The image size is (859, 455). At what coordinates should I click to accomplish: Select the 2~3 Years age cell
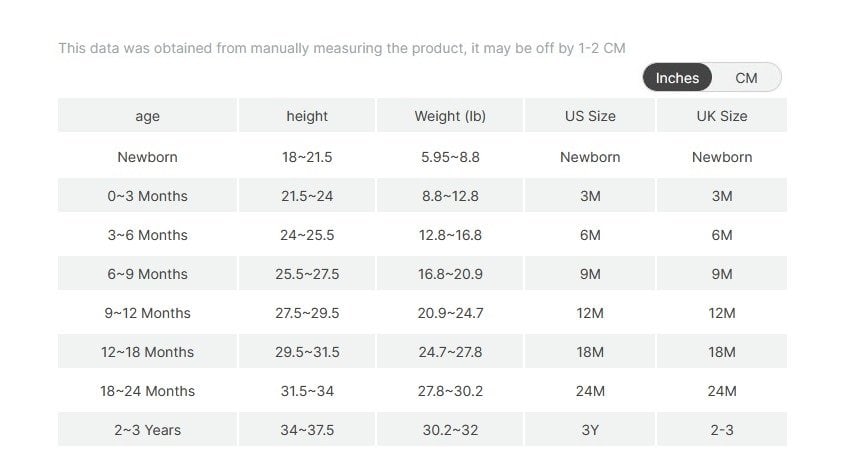pyautogui.click(x=147, y=430)
